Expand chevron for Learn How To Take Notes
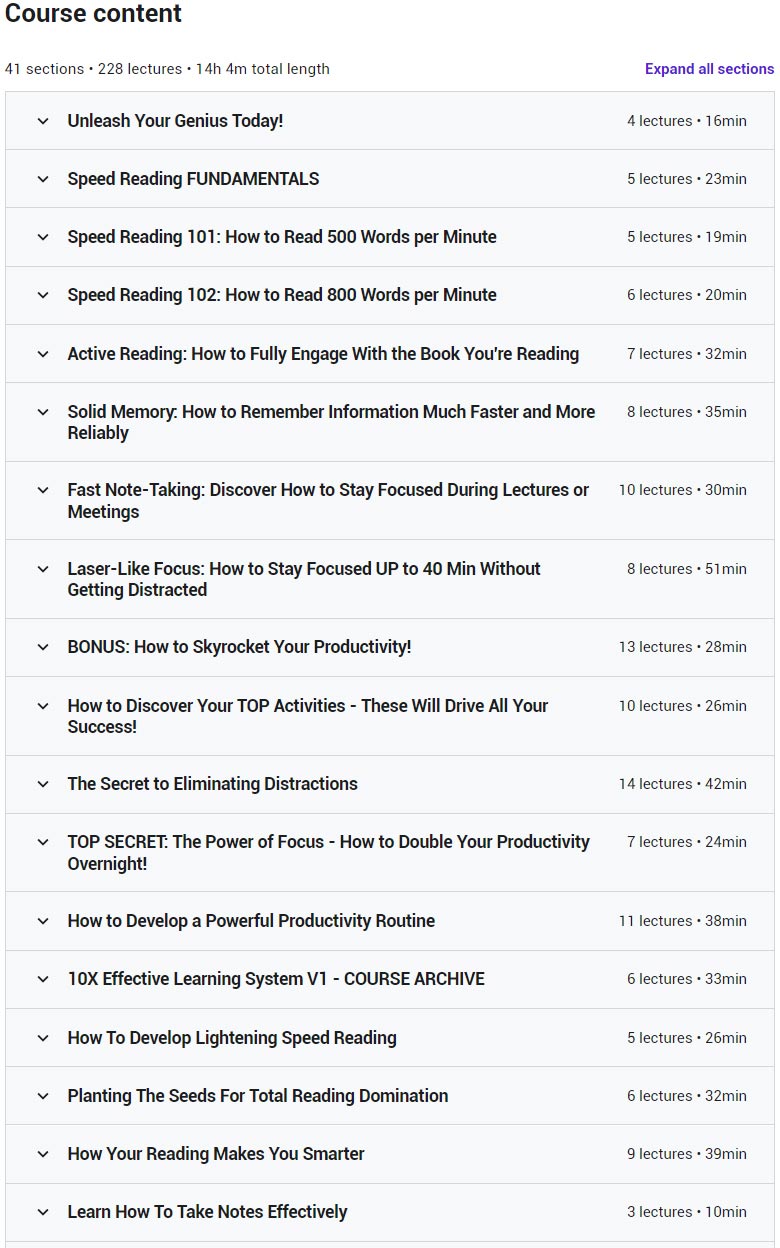780x1248 pixels. click(x=43, y=1212)
